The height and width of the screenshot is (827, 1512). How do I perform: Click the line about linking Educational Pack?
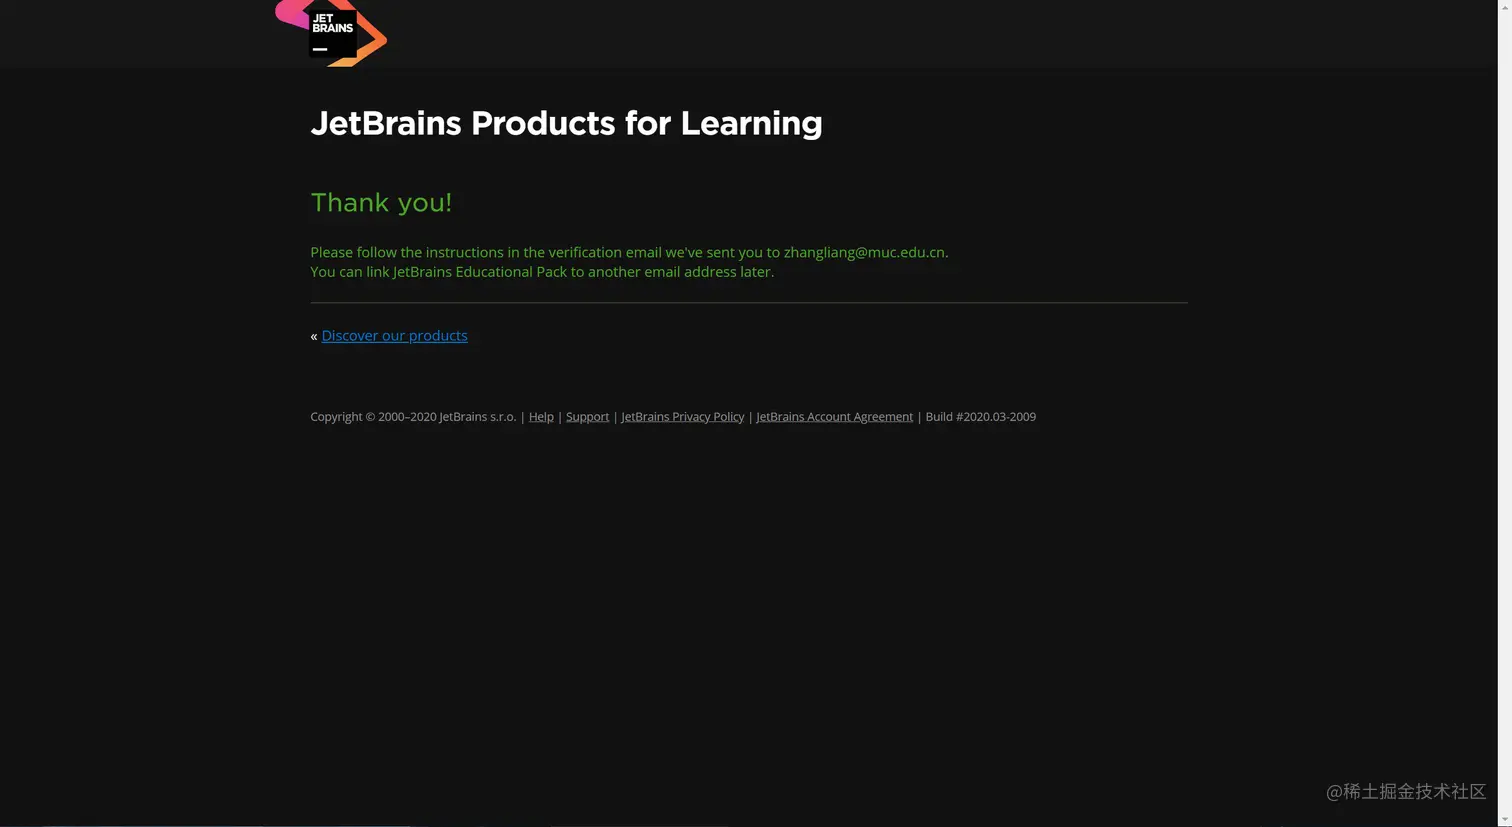pos(542,272)
